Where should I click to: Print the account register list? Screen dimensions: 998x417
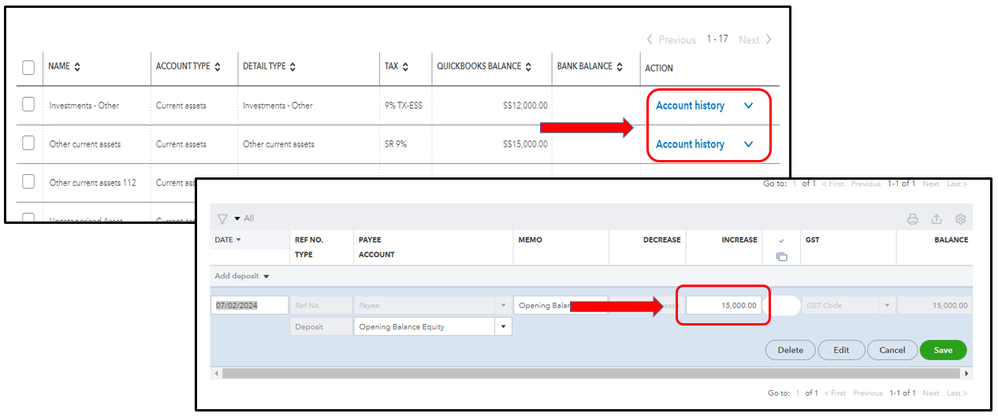coord(912,219)
